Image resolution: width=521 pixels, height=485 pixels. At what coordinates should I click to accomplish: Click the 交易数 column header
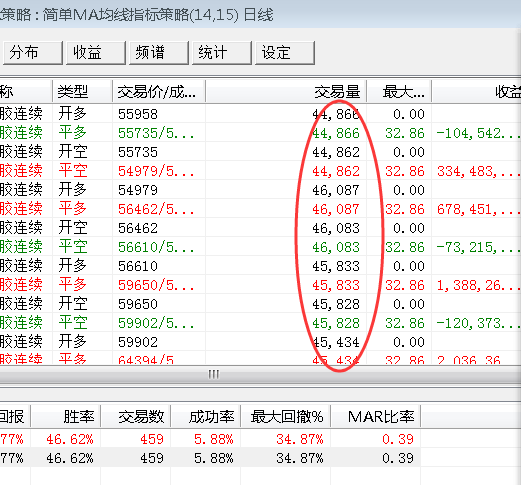(136, 417)
